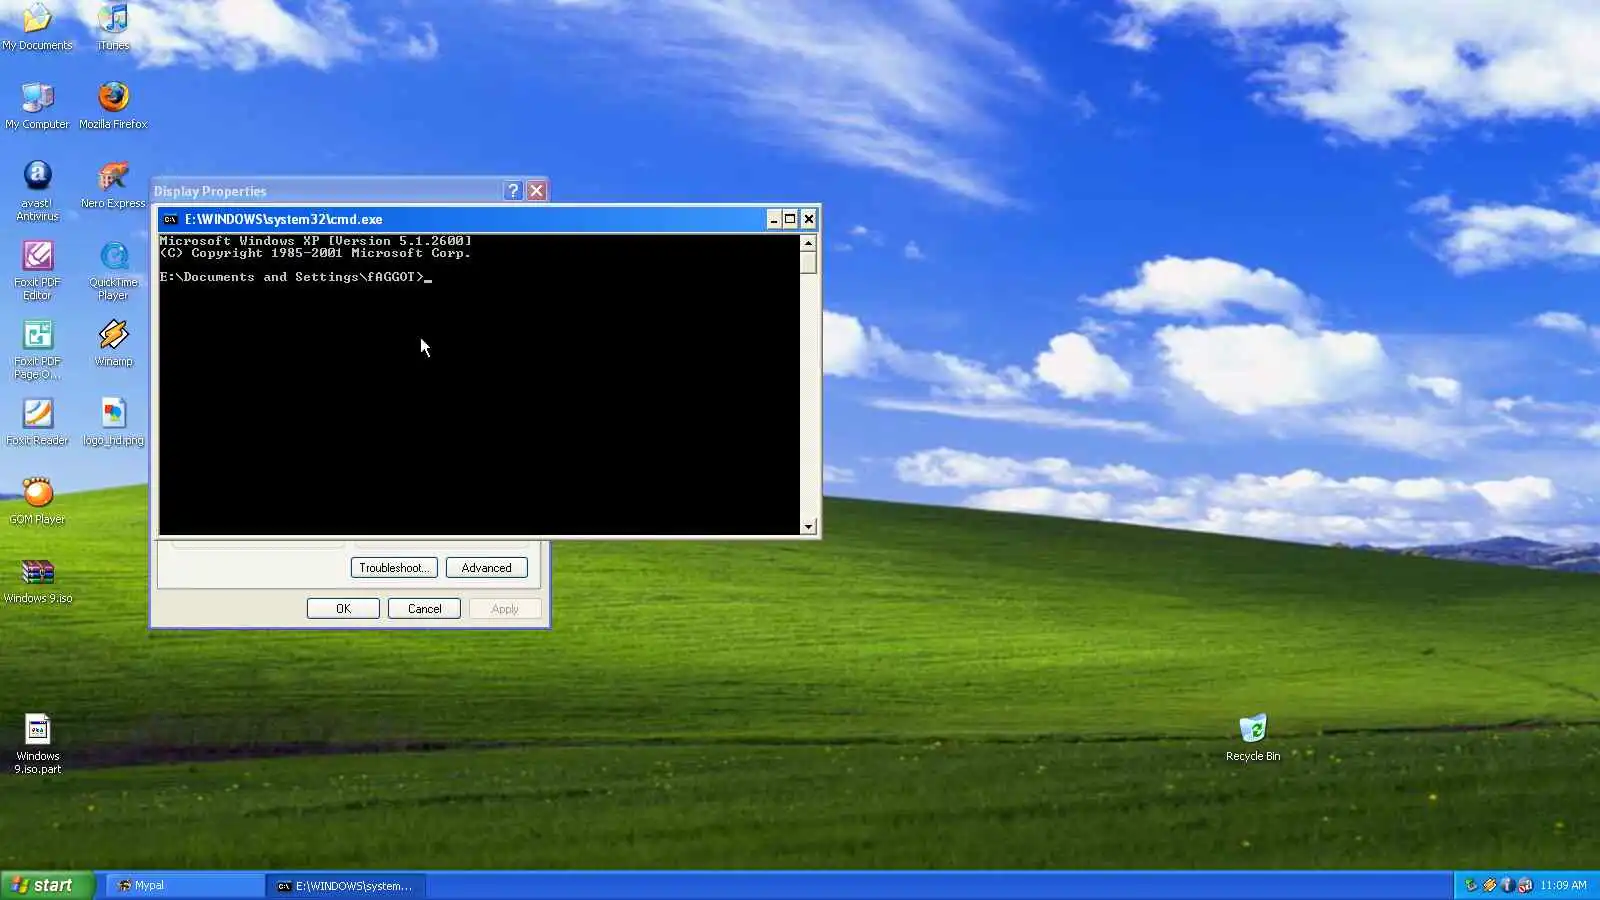Viewport: 1600px width, 900px height.
Task: Select the QuickTime Player desktop shortcut
Action: click(113, 268)
